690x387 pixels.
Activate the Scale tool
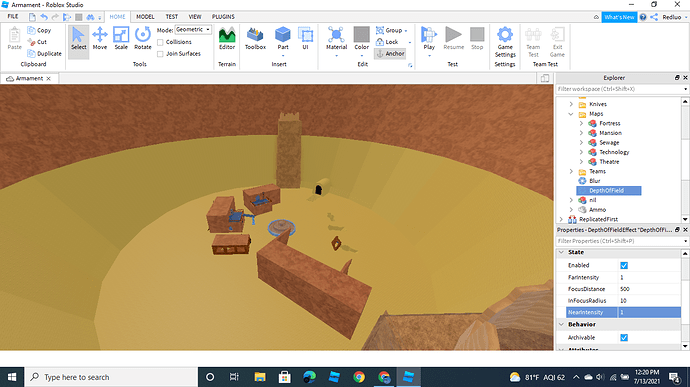click(x=121, y=39)
